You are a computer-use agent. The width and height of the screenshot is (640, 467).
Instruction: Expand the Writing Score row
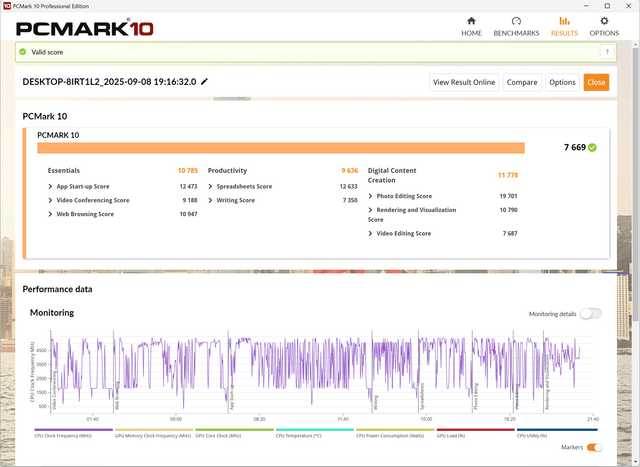pos(210,200)
